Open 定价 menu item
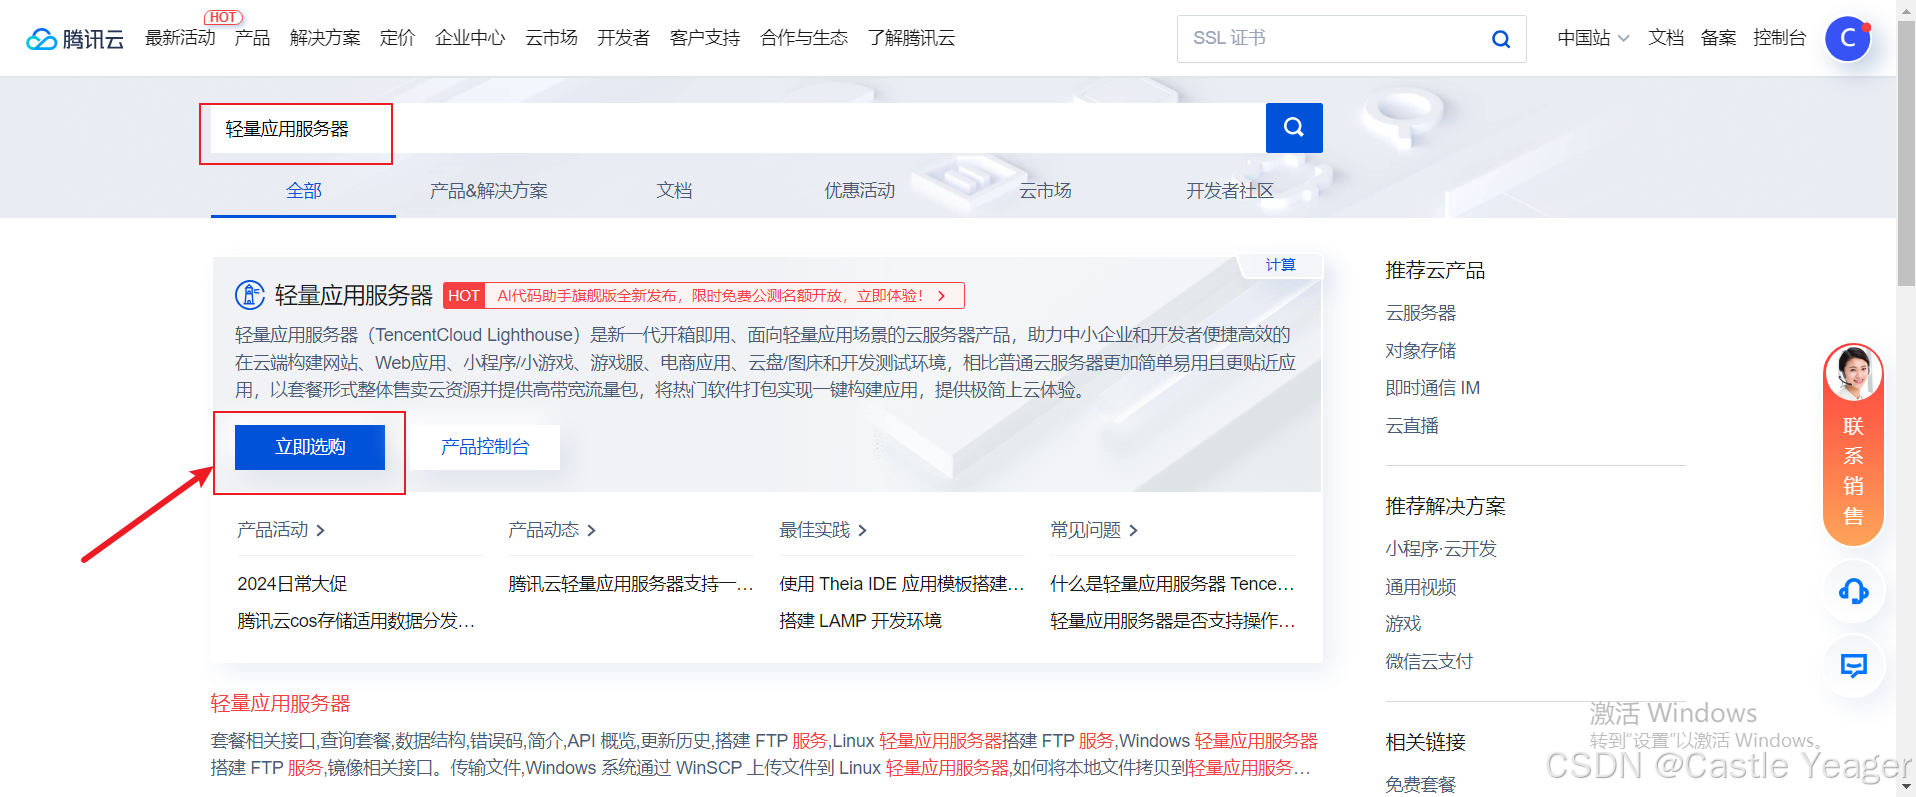The image size is (1916, 797). click(x=397, y=38)
